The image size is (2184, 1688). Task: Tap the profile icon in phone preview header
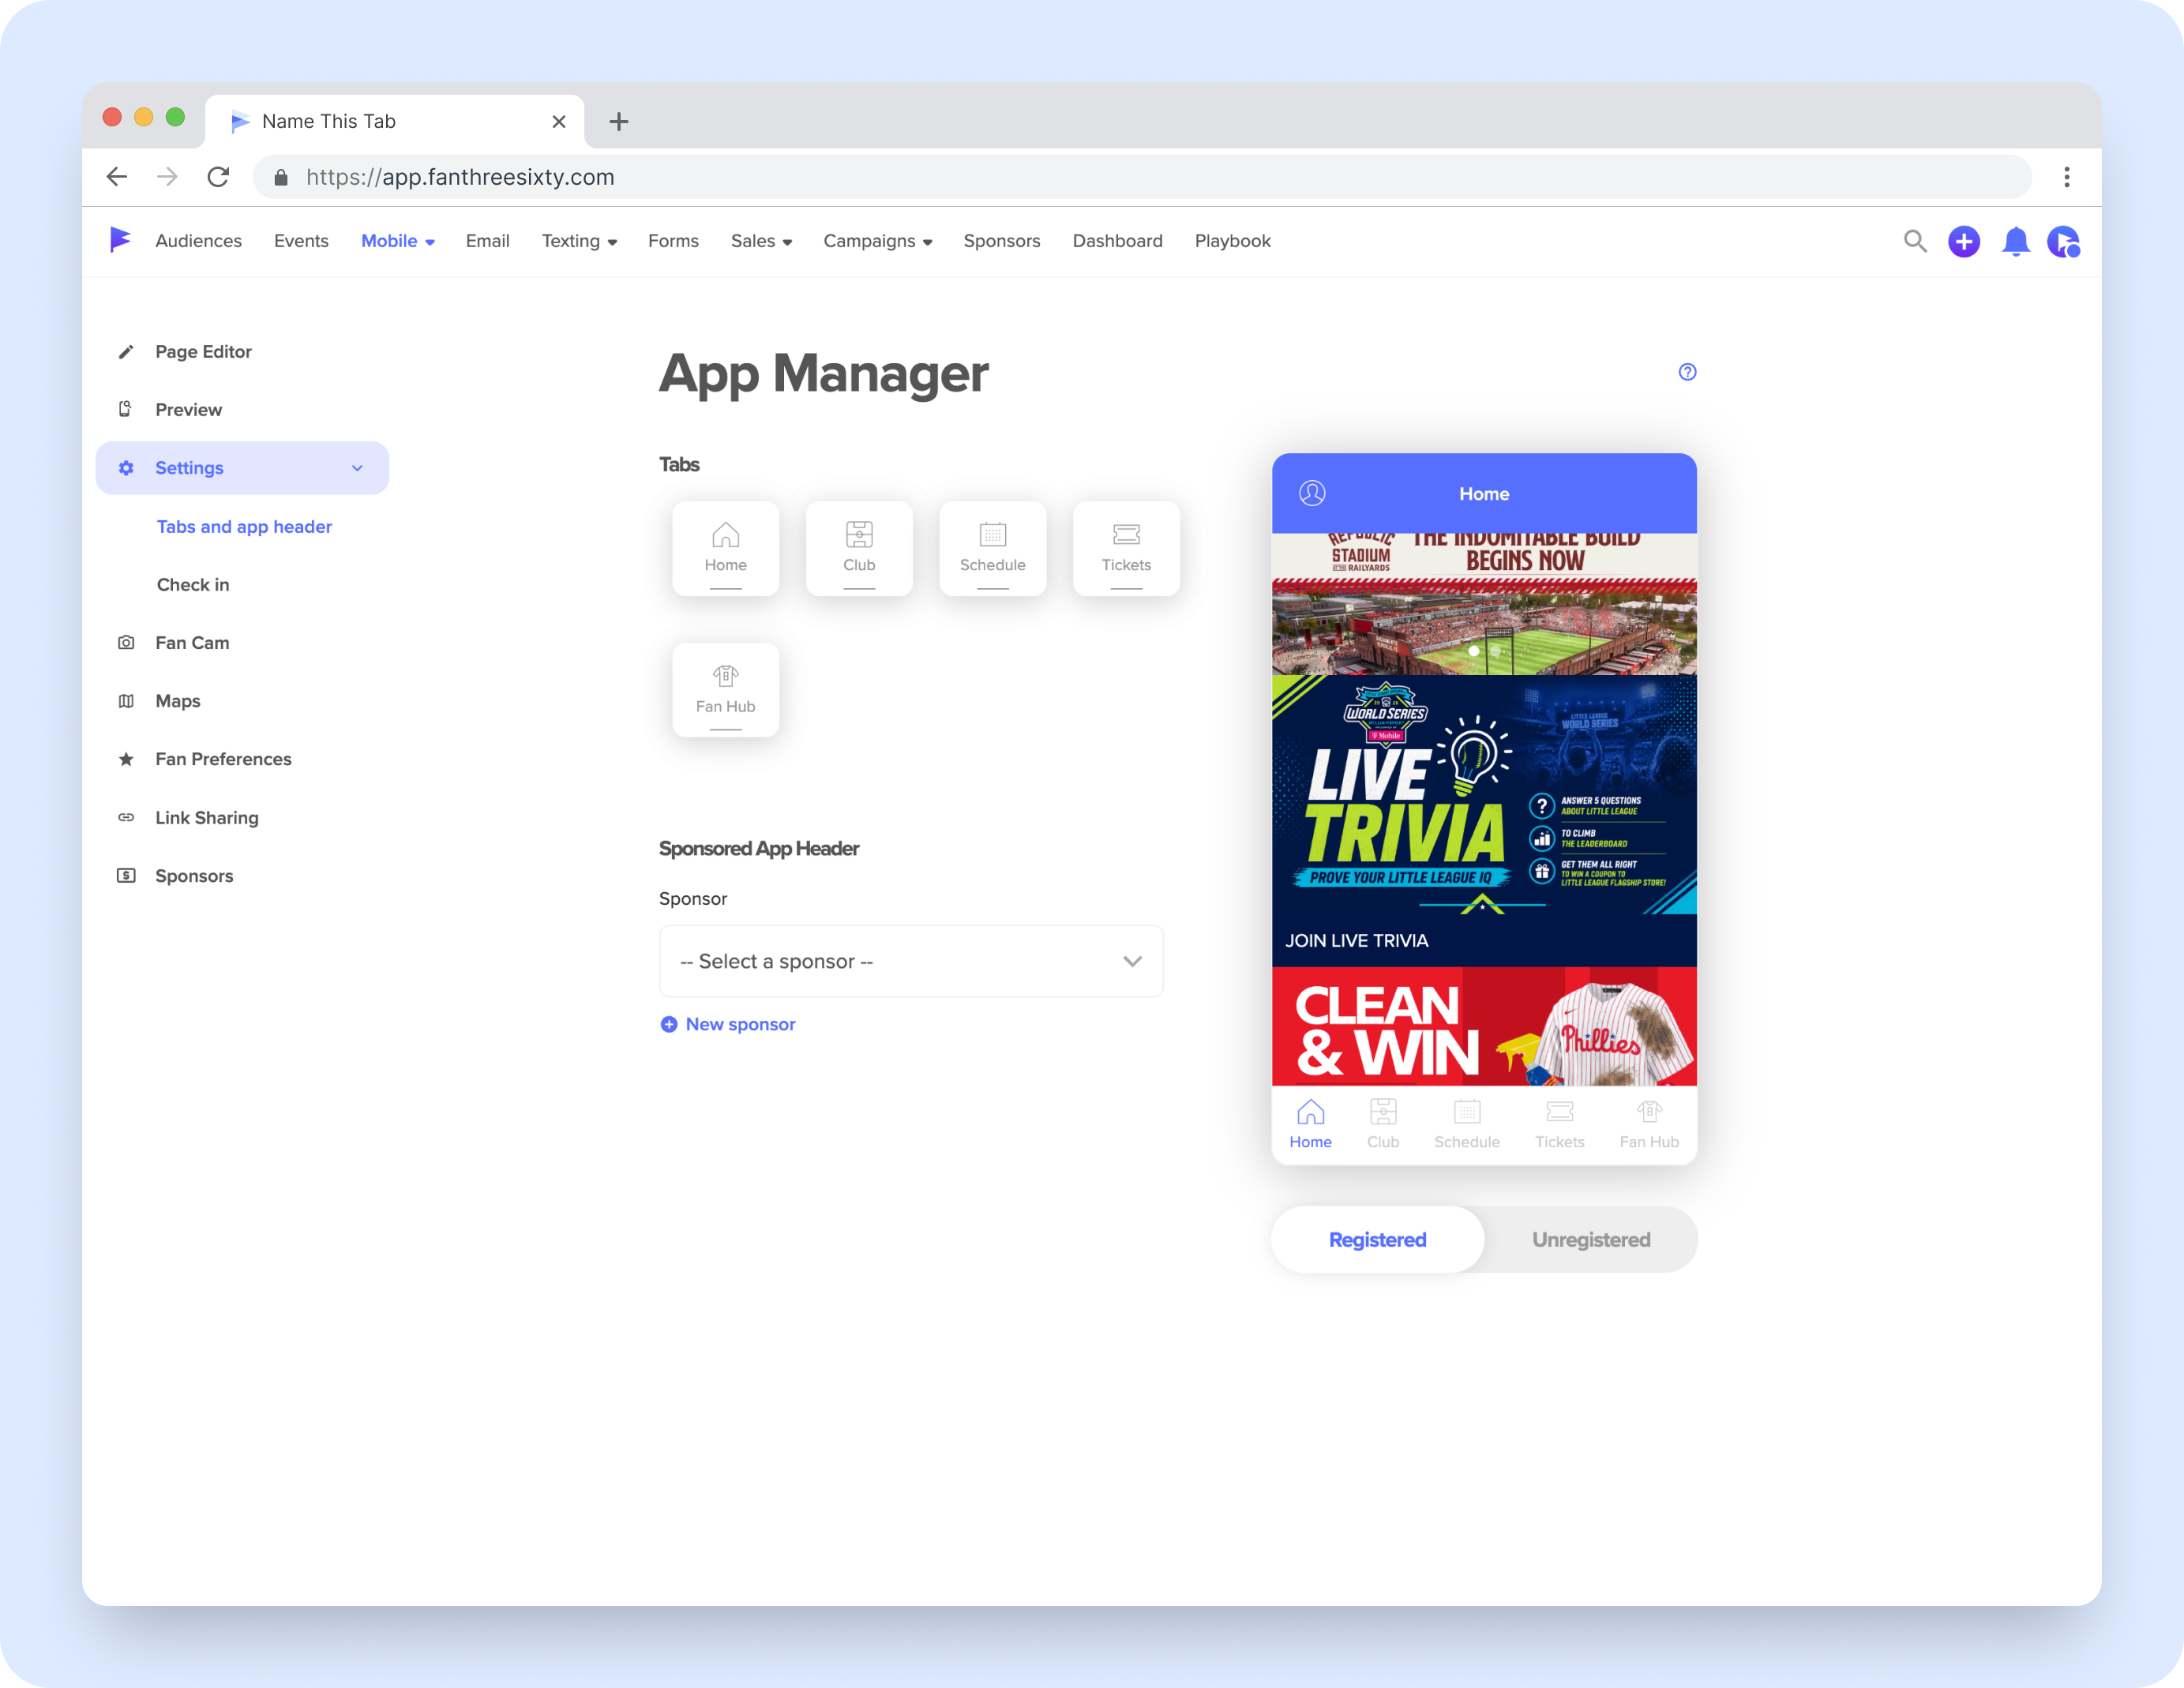(1312, 493)
